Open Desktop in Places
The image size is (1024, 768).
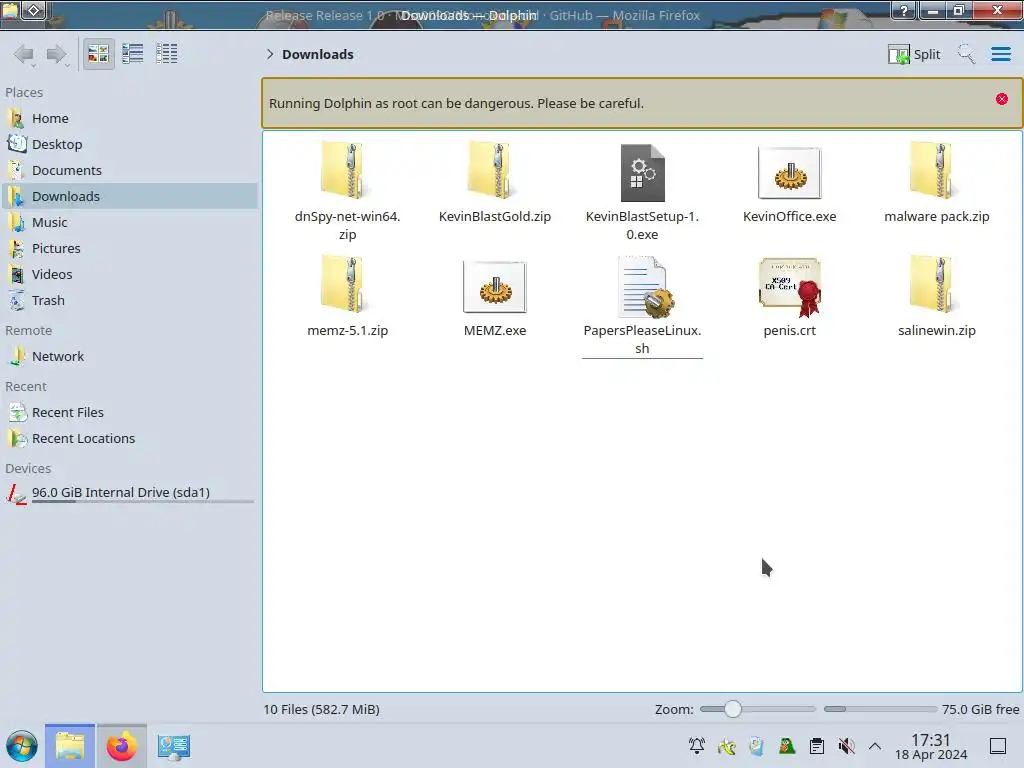[x=130, y=144]
